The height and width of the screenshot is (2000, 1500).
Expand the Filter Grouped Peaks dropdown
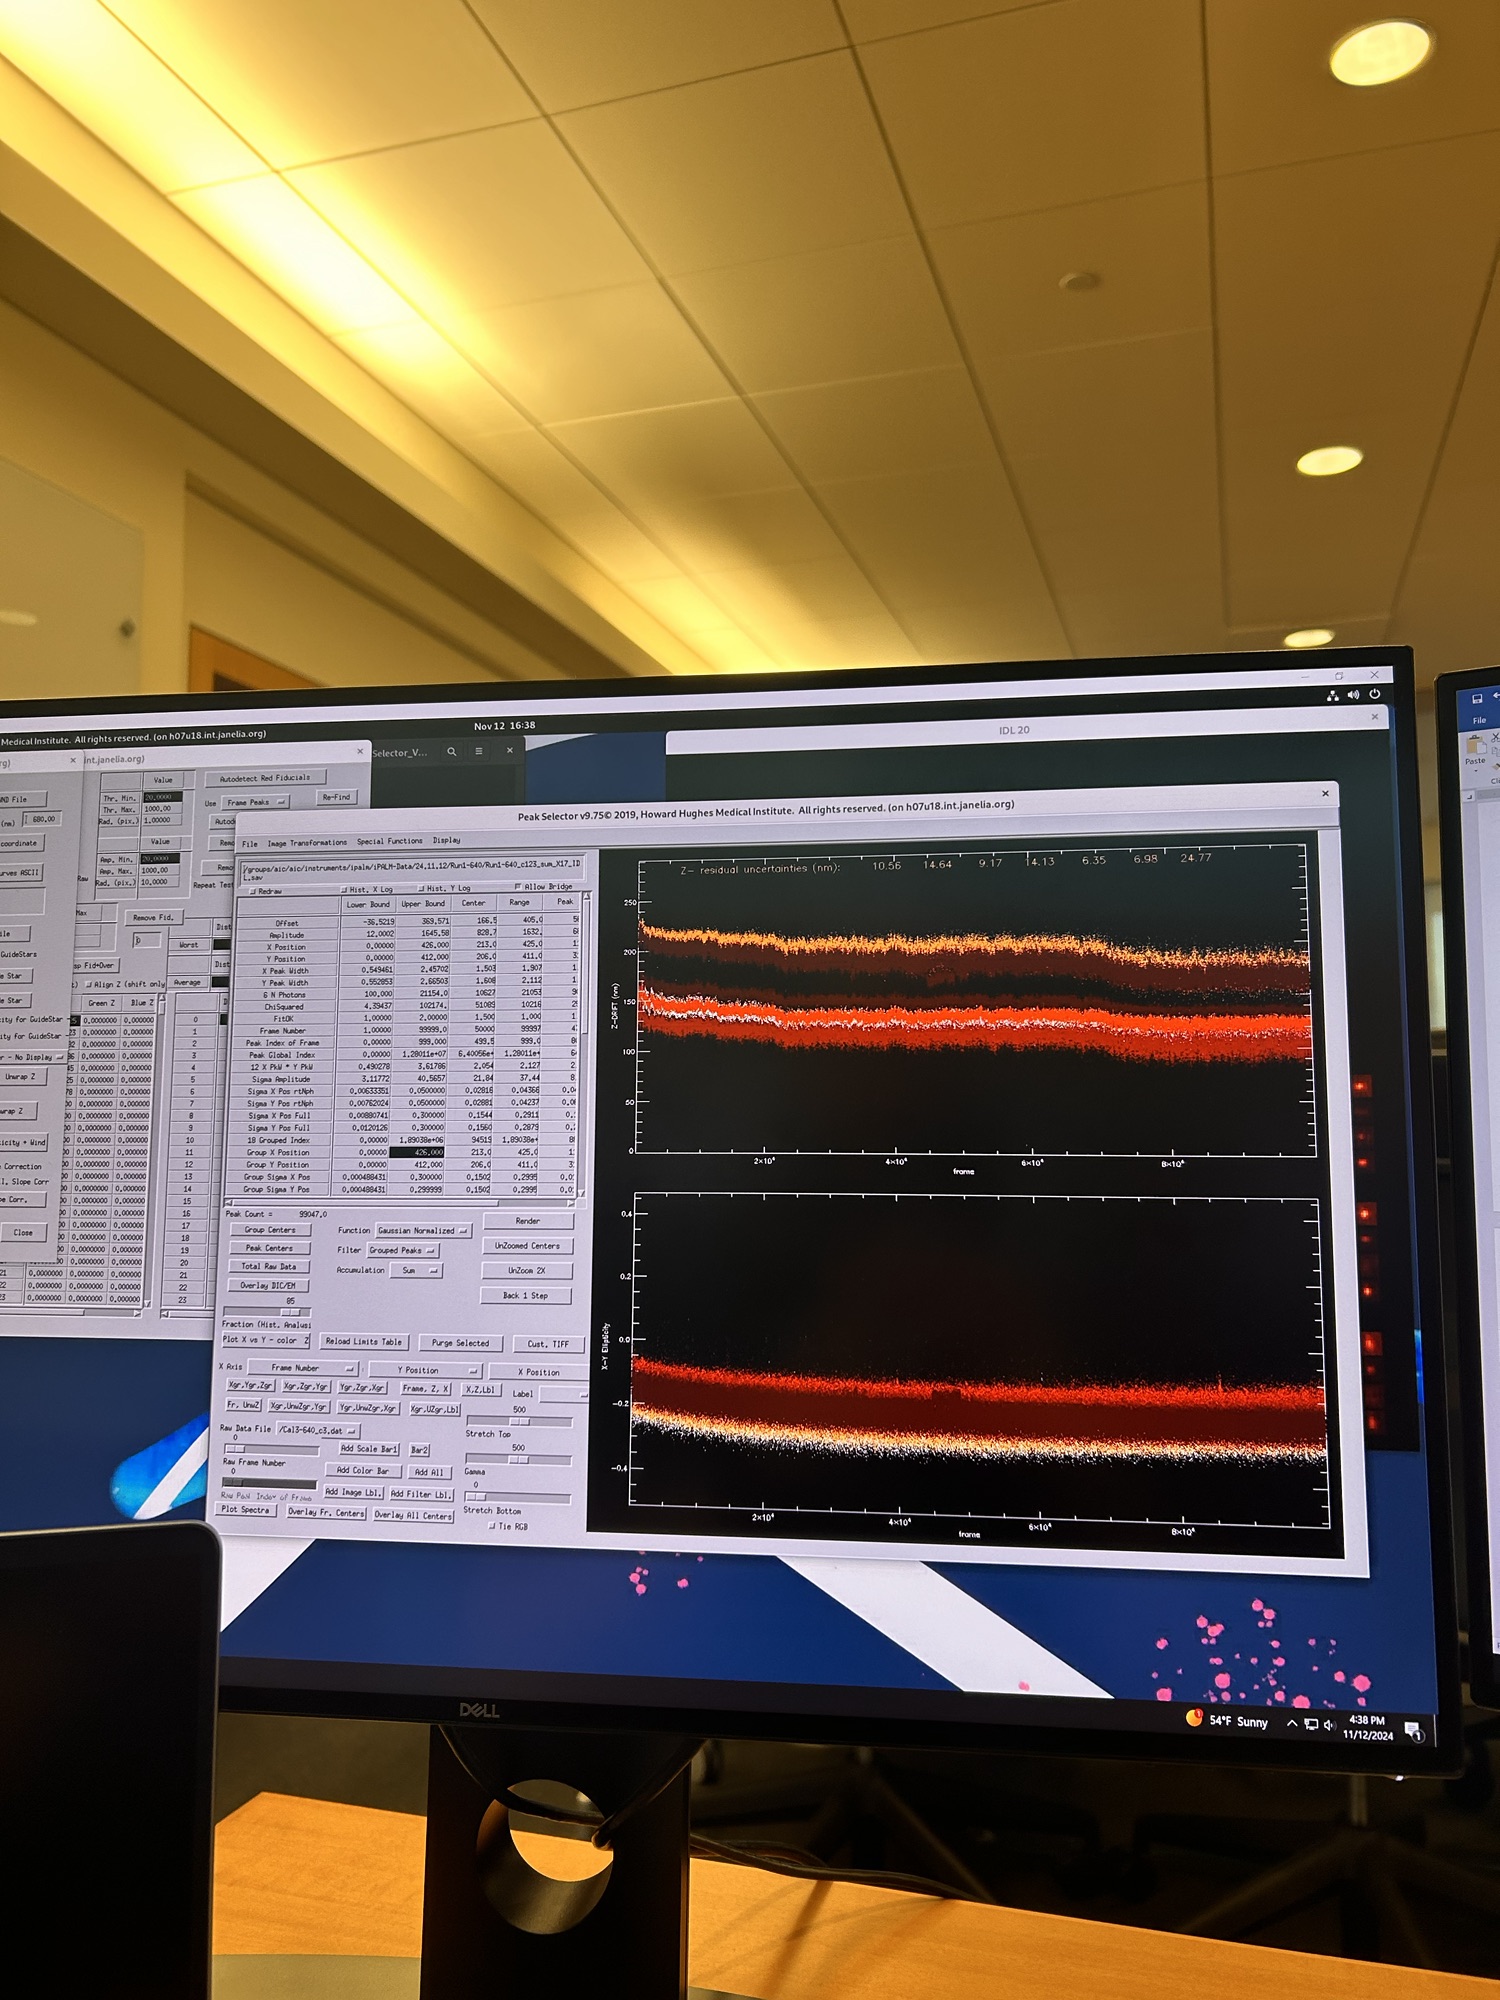(402, 1250)
